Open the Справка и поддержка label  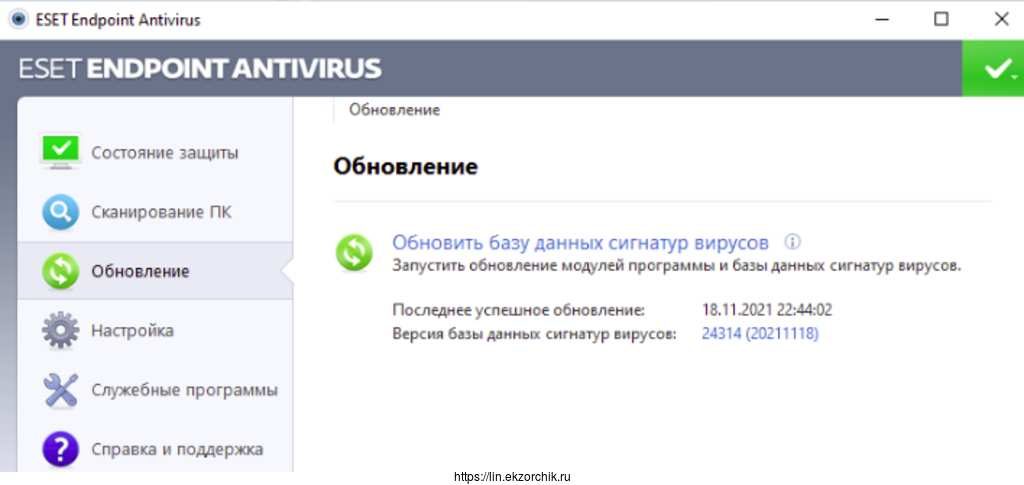coord(177,449)
